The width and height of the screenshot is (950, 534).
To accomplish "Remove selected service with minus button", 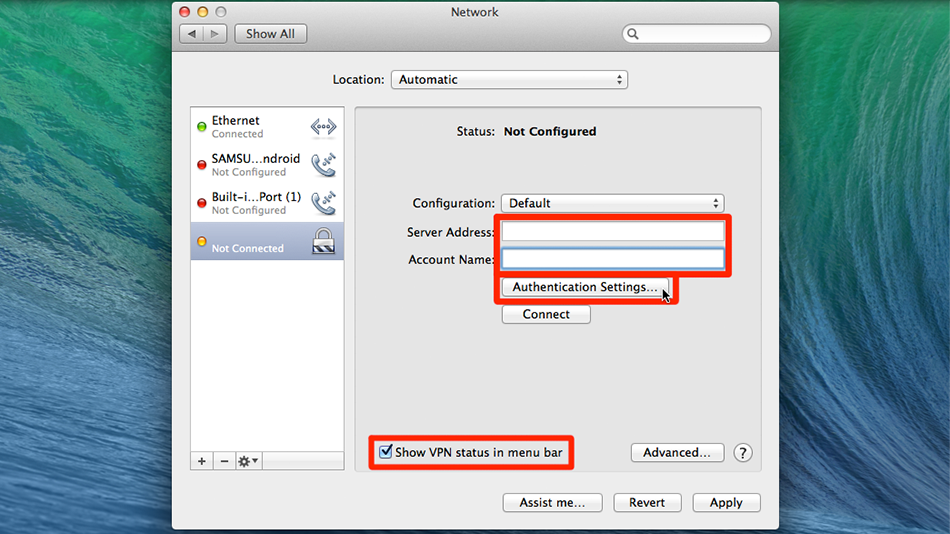I will click(224, 461).
